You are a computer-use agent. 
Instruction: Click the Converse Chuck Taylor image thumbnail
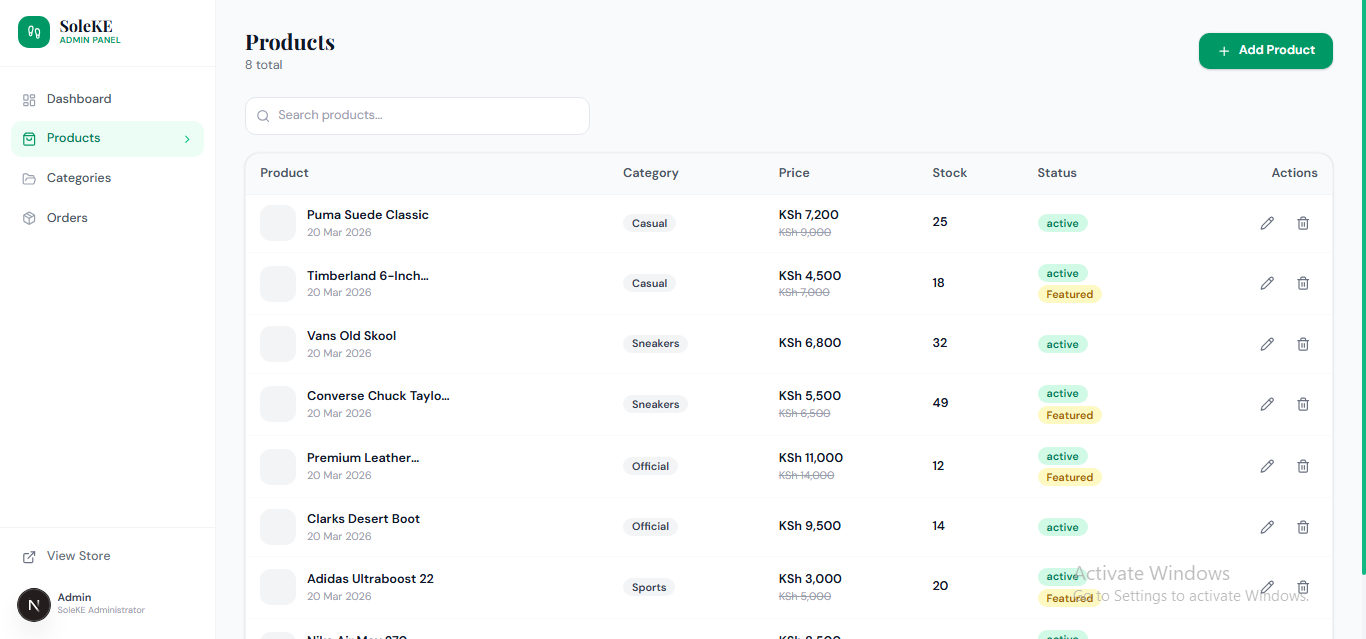coord(278,404)
